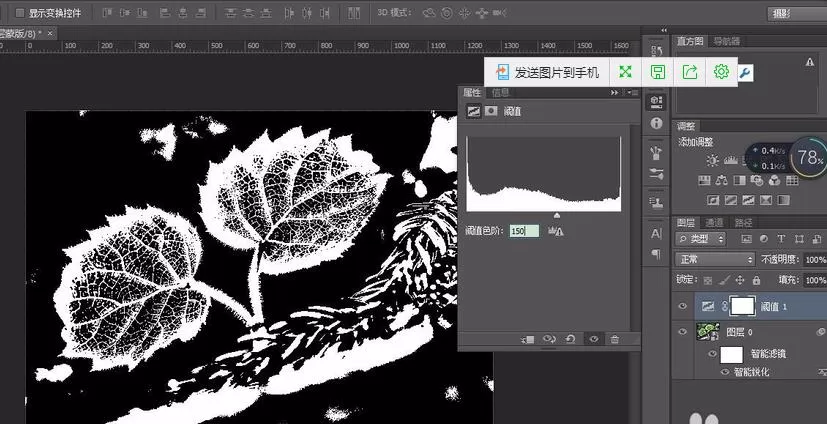Select the 3D pan mode icon
827x424 pixels.
click(x=464, y=13)
